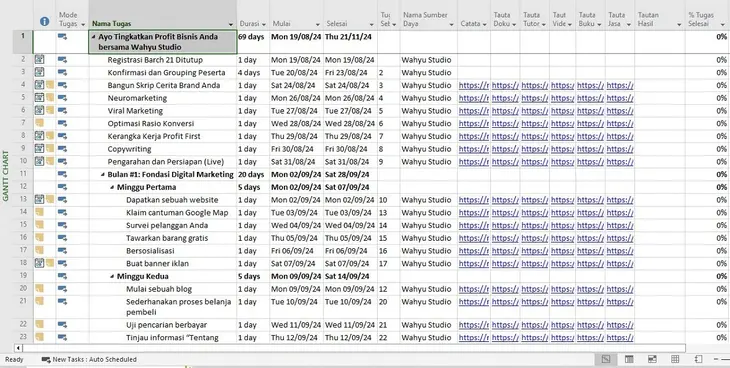The image size is (730, 368).
Task: Collapse the Ayo Tingkatkan Profit Bisnis summary task
Action: pos(95,36)
